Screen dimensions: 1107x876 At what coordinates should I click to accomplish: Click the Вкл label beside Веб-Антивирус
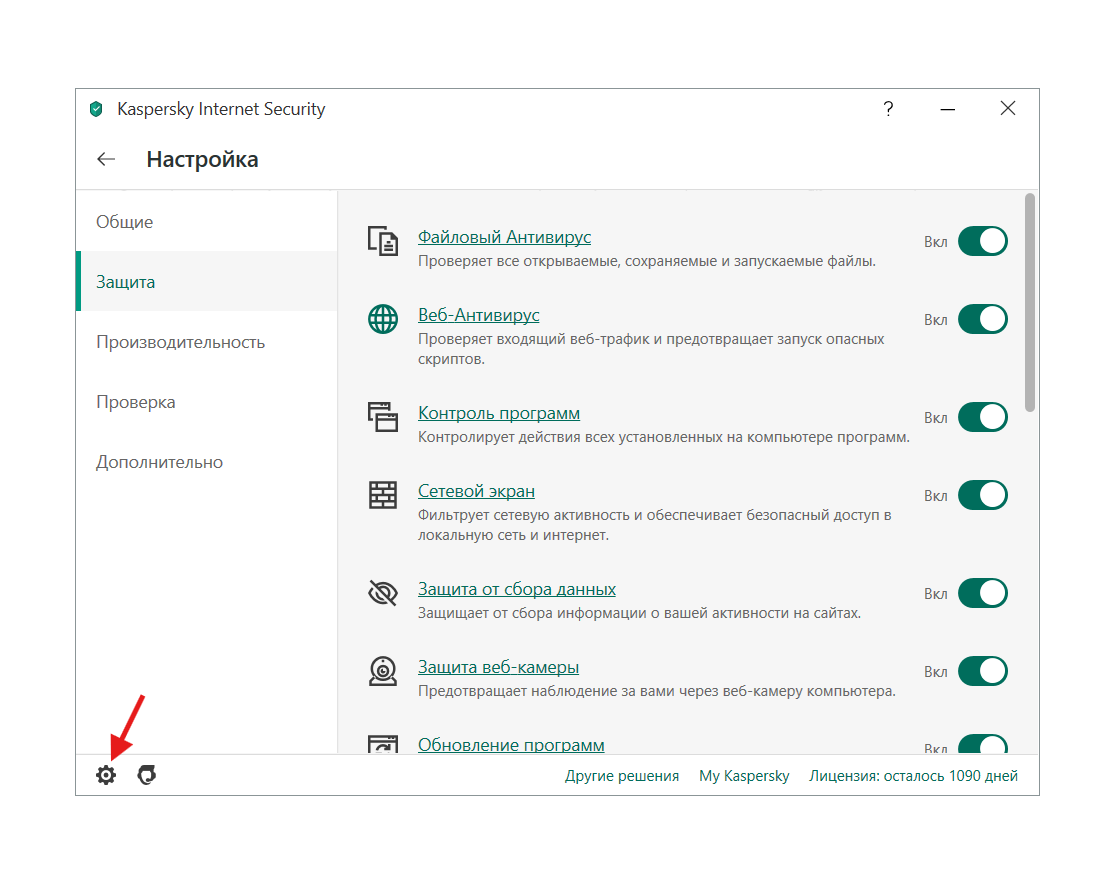click(x=935, y=320)
